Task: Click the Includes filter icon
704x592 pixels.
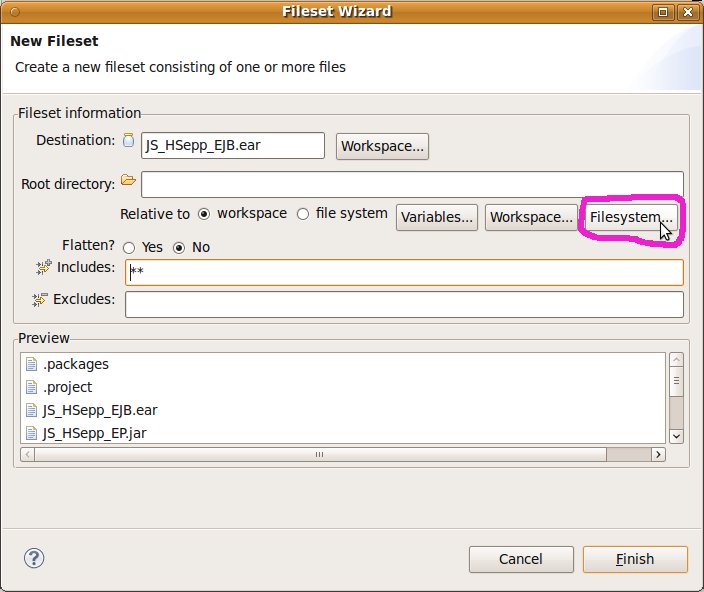Action: tap(43, 267)
